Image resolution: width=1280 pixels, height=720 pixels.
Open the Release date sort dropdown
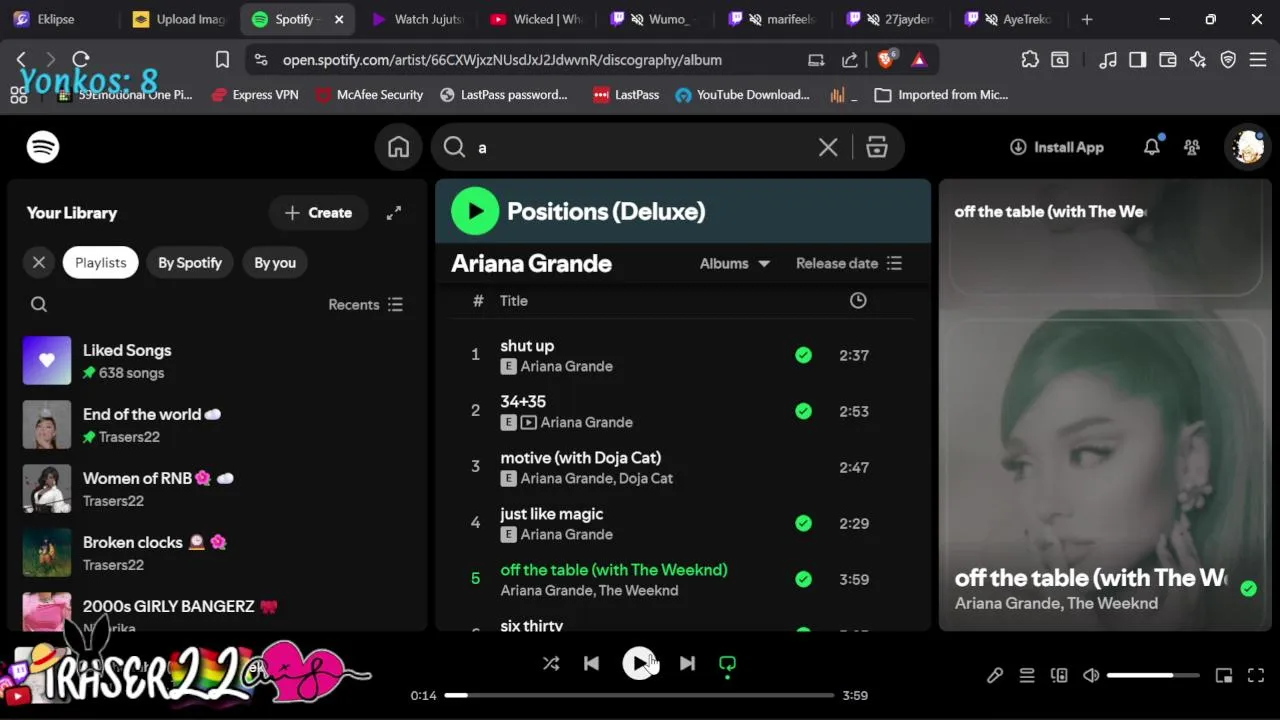pos(849,264)
